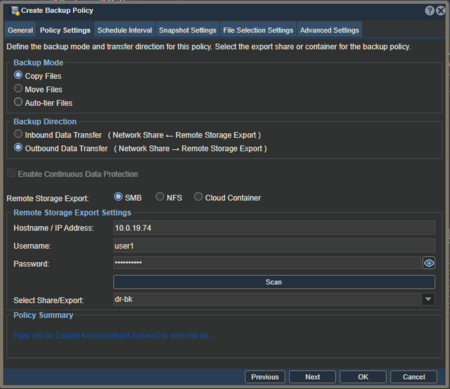450x389 pixels.
Task: Open the Policy Settings tab
Action: coord(65,30)
